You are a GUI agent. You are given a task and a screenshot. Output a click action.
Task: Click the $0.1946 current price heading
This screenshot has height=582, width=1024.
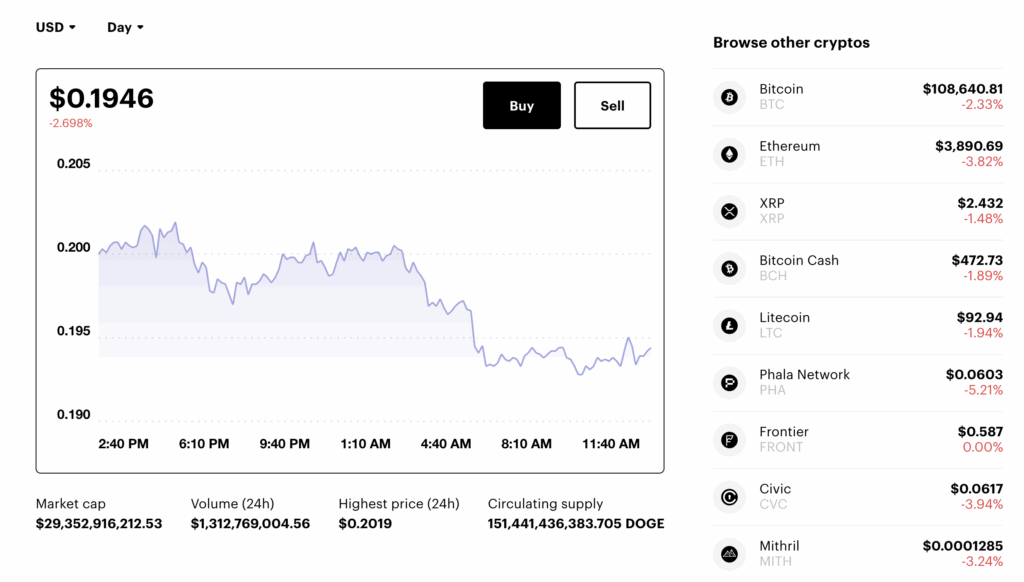[102, 98]
